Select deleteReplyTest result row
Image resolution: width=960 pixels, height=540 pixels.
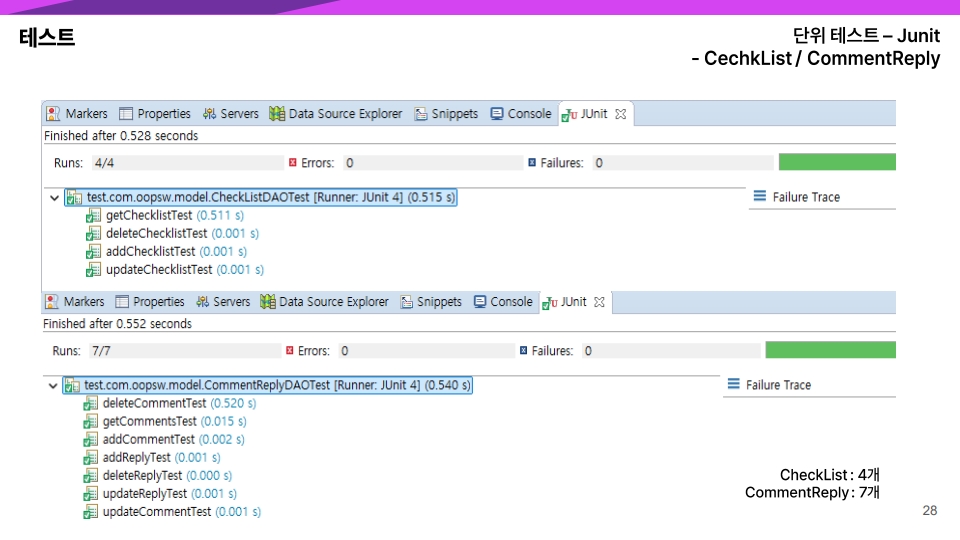coord(157,476)
